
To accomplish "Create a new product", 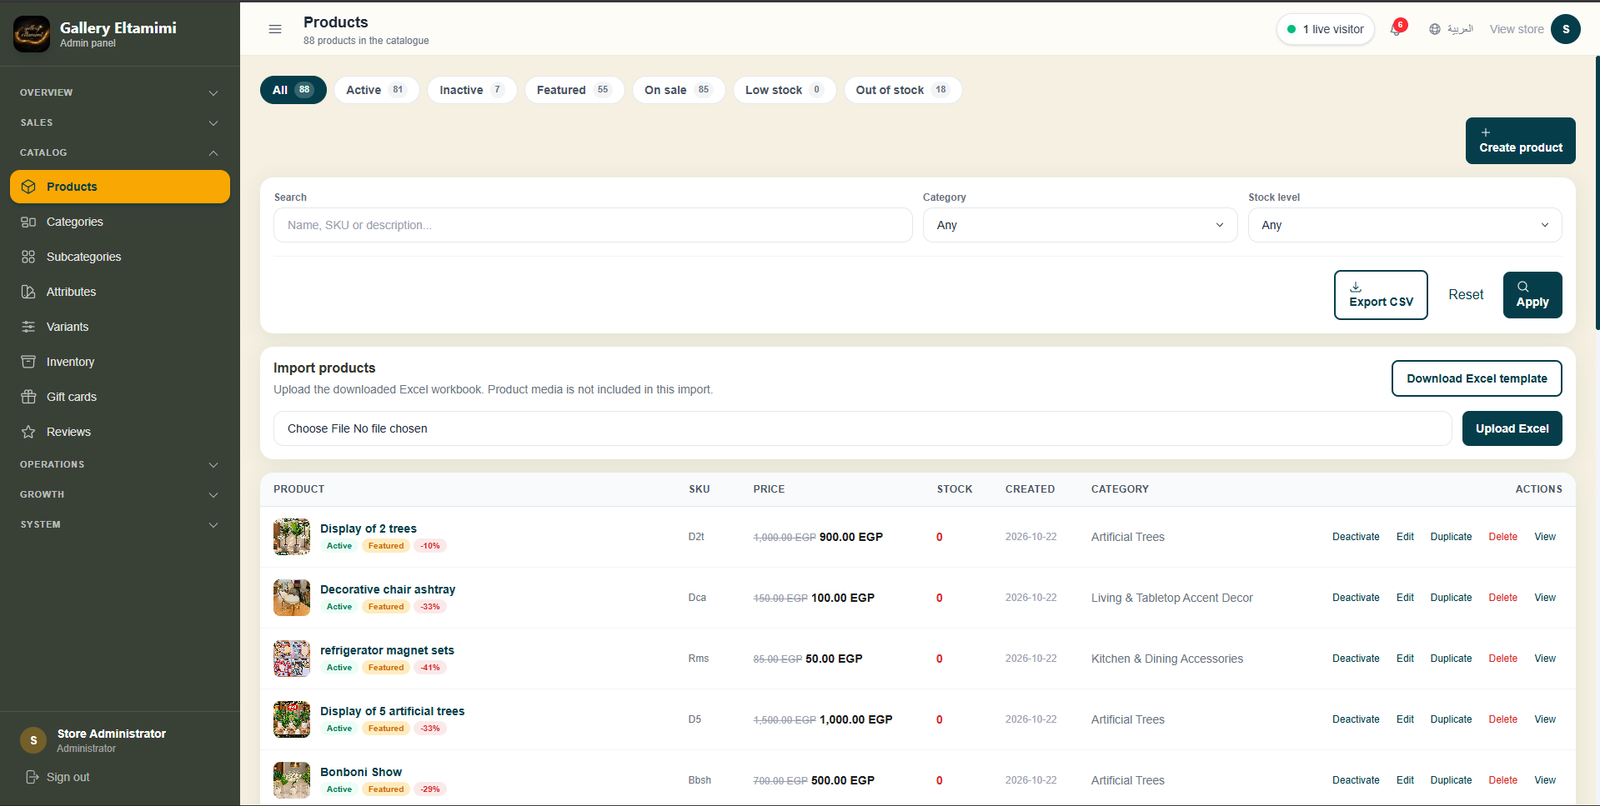I will coord(1520,141).
